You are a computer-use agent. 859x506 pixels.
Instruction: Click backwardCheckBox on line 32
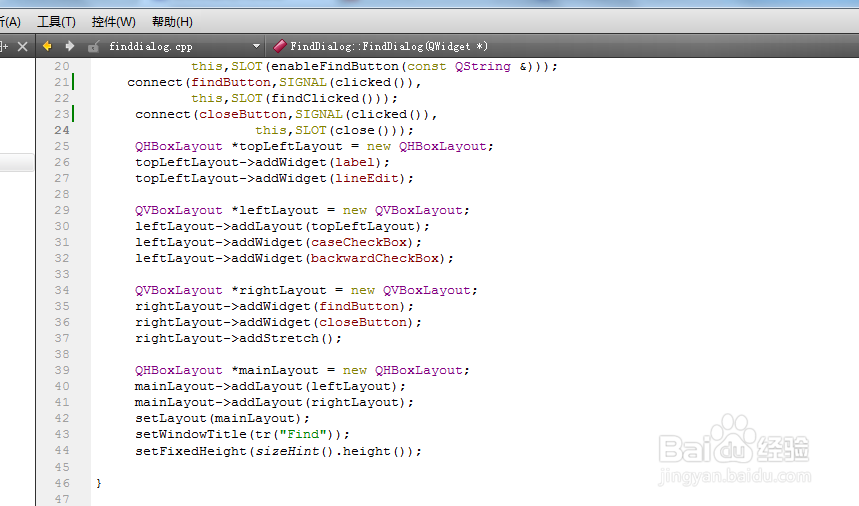[x=375, y=258]
